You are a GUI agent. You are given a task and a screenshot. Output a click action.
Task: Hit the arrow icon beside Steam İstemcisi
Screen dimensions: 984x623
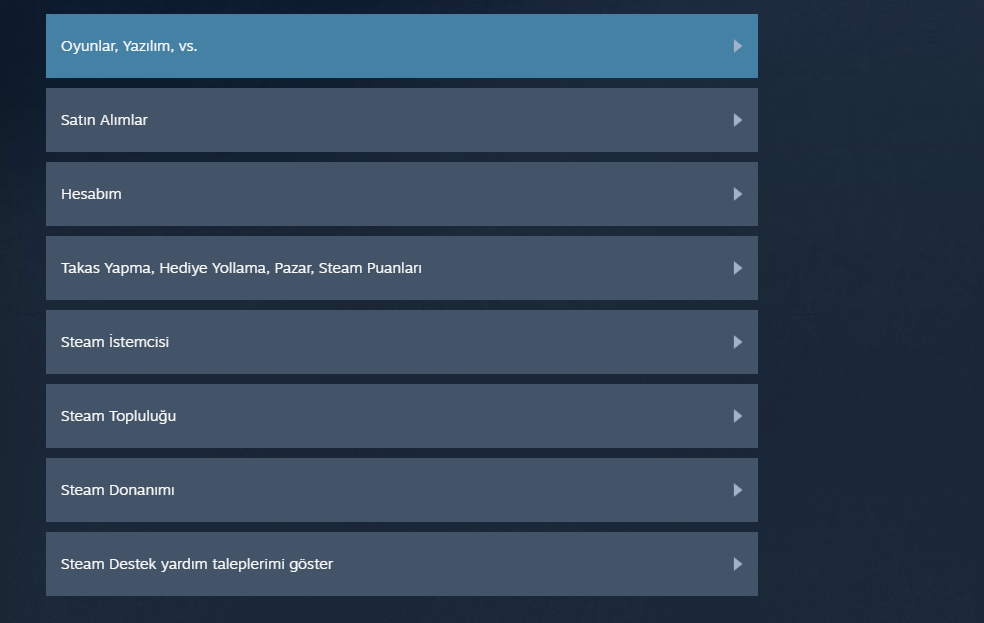[x=737, y=342]
